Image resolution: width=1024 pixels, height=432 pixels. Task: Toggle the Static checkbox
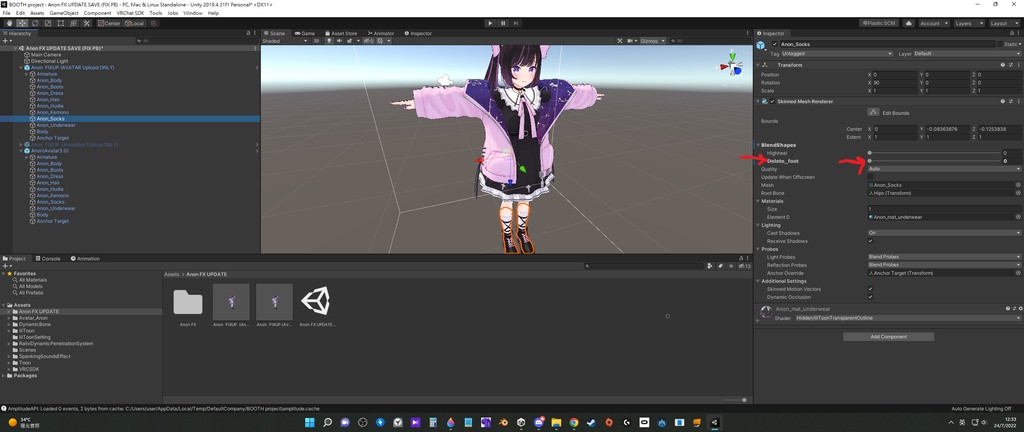coord(999,44)
